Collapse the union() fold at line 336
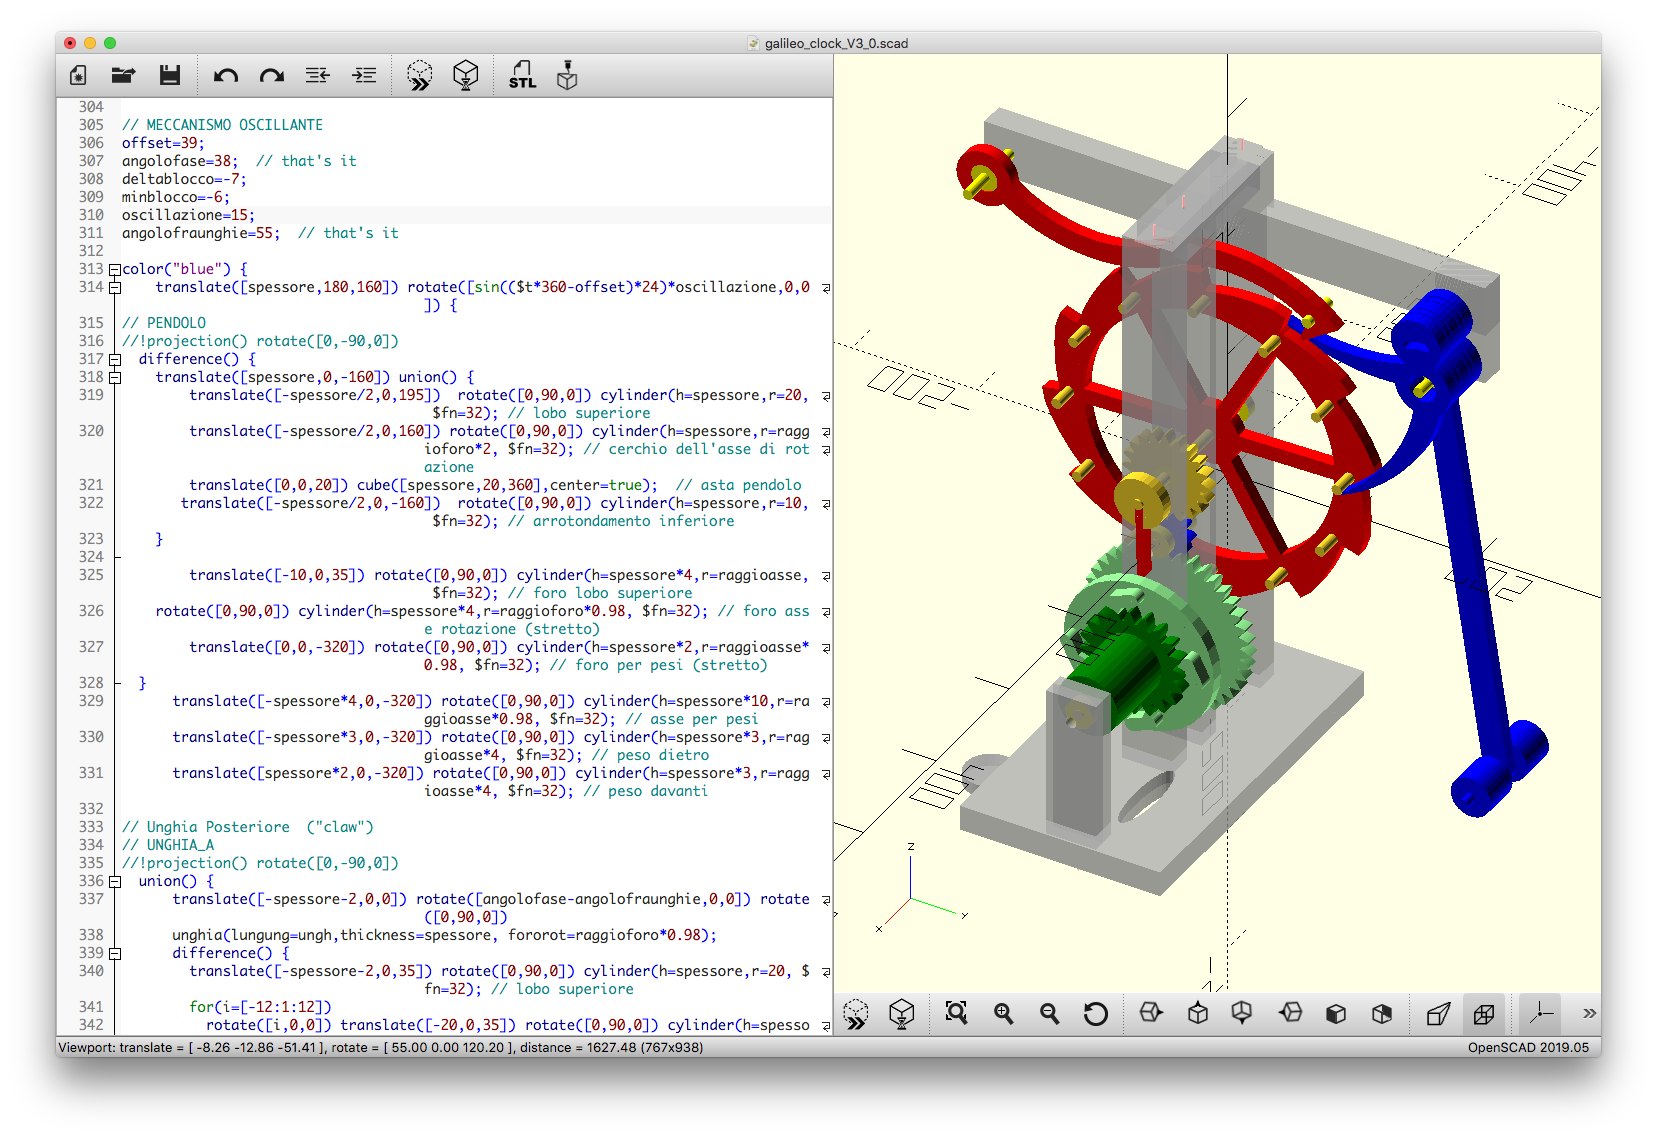This screenshot has width=1657, height=1137. (115, 882)
